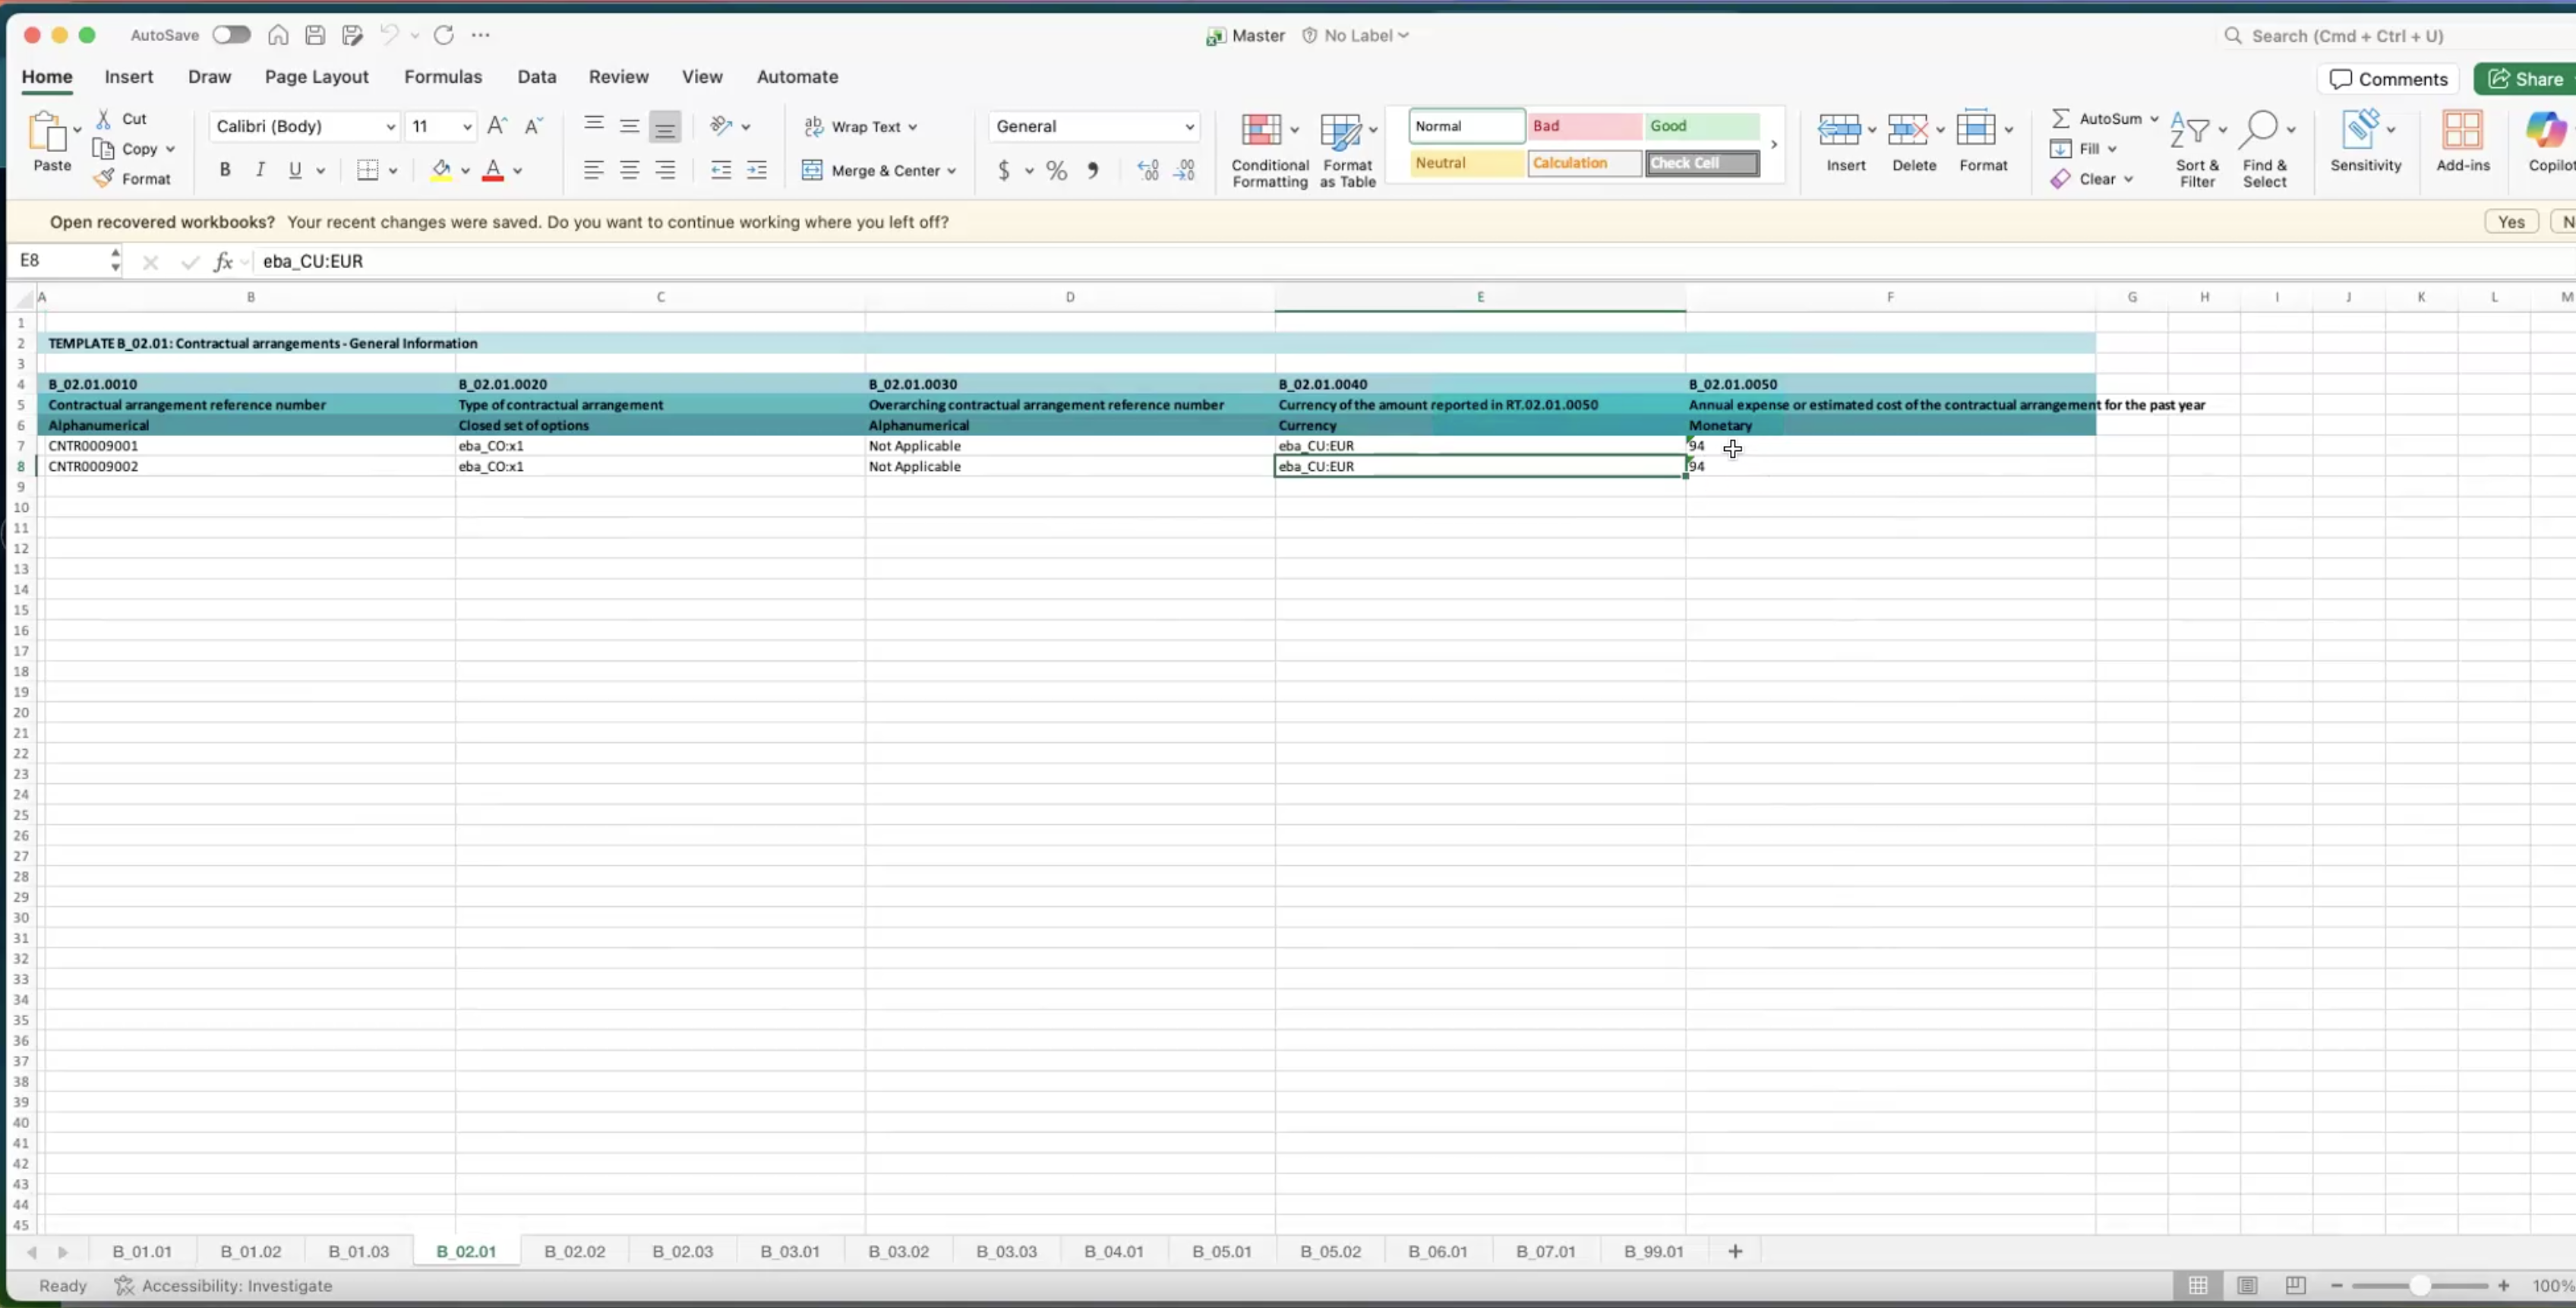The height and width of the screenshot is (1308, 2576).
Task: Click the Sensitivity icon
Action: [2361, 130]
